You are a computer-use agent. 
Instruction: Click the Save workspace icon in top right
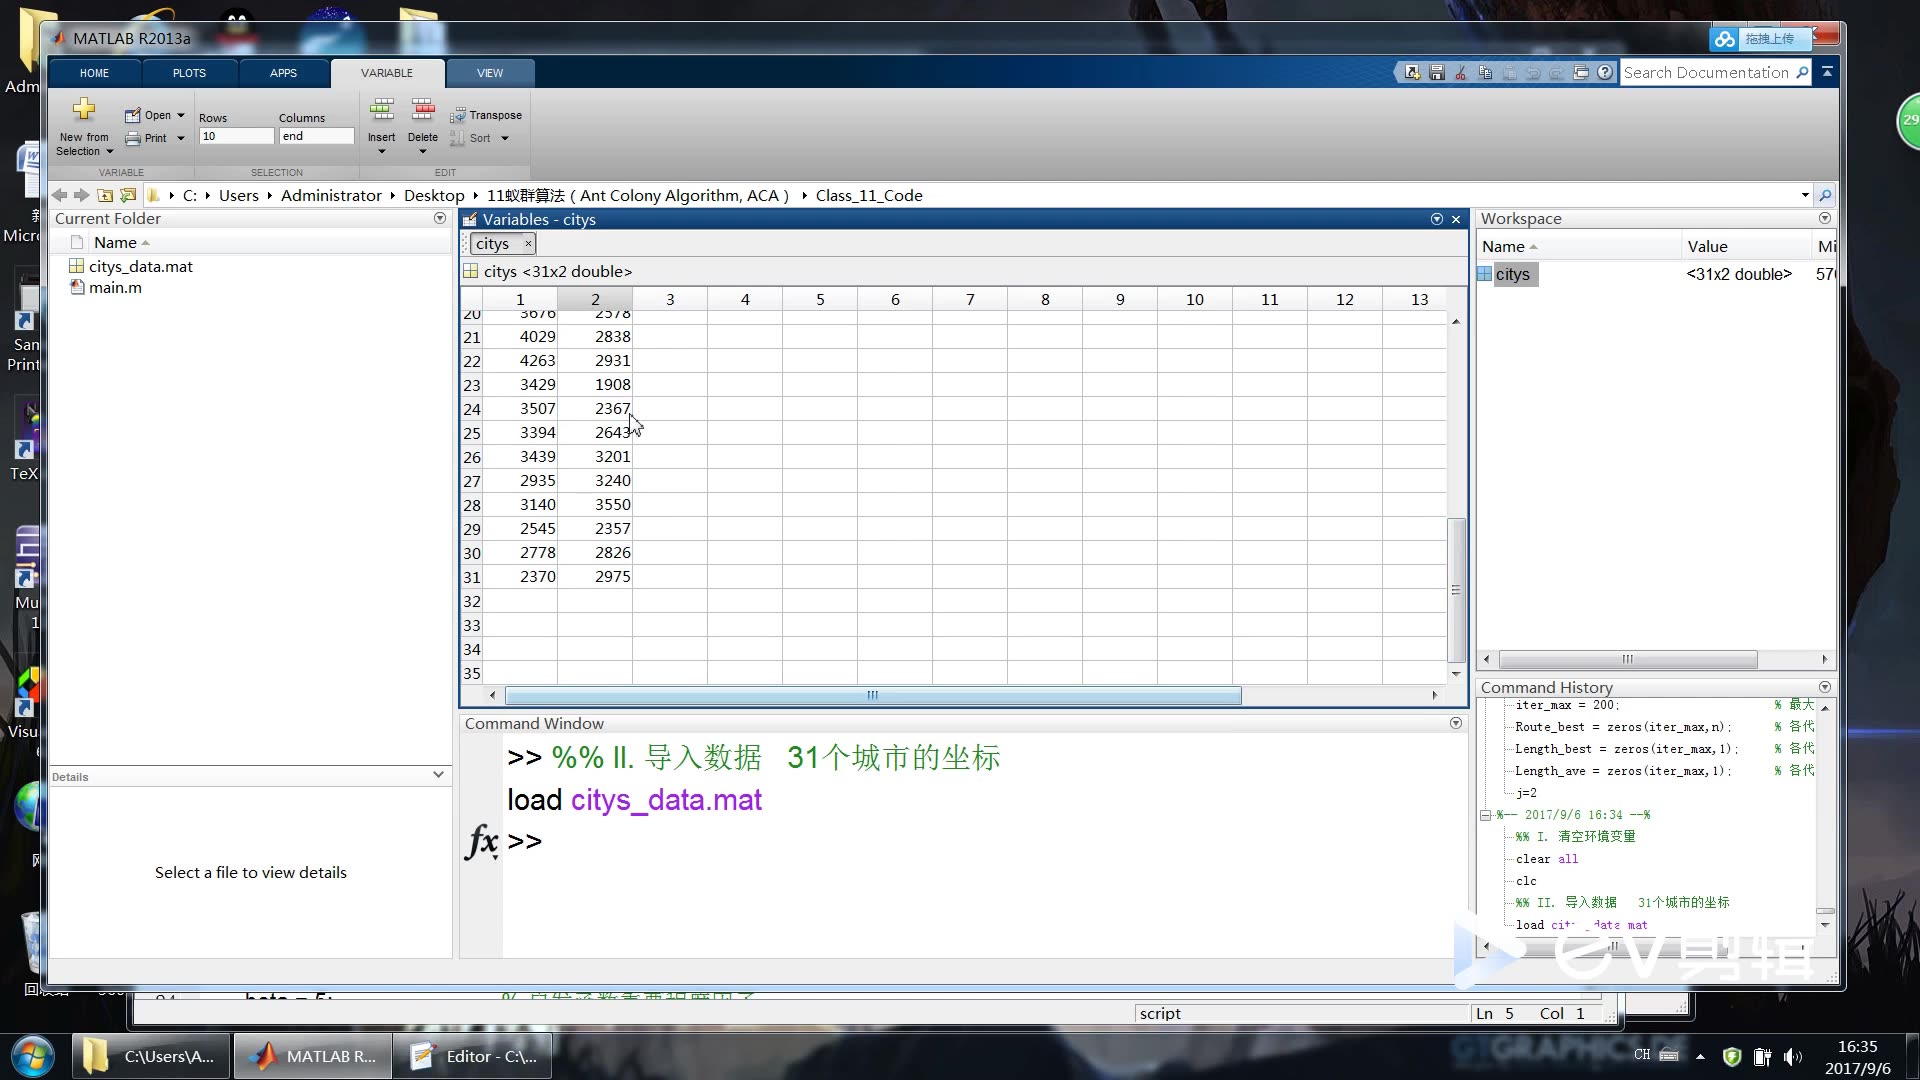(1436, 73)
